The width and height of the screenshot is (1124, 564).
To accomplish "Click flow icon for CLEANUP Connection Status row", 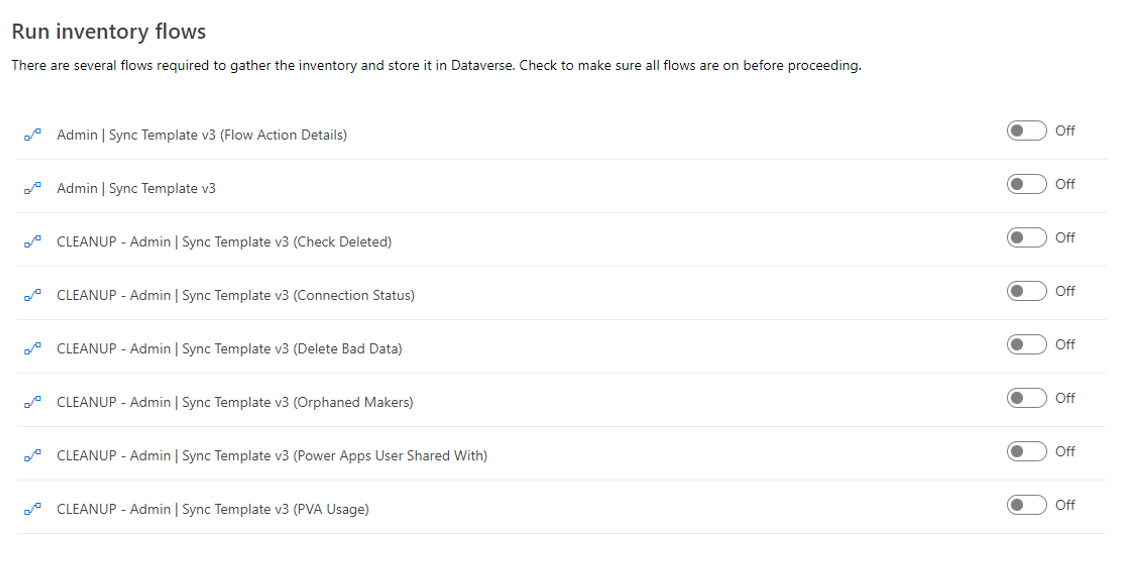I will pyautogui.click(x=32, y=296).
